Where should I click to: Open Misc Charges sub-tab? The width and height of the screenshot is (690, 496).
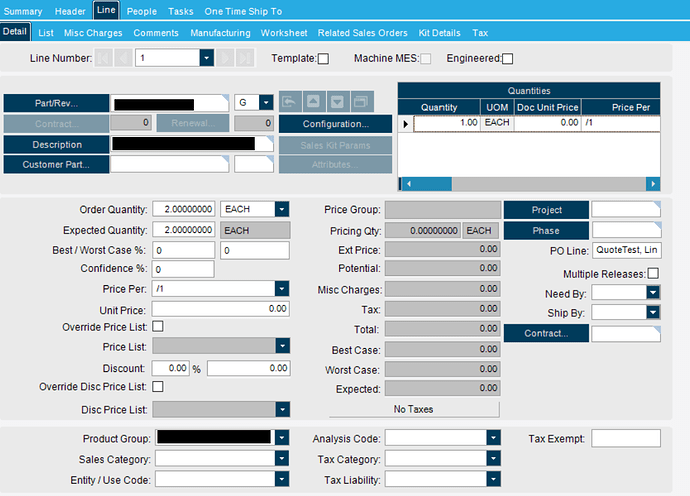pyautogui.click(x=93, y=33)
